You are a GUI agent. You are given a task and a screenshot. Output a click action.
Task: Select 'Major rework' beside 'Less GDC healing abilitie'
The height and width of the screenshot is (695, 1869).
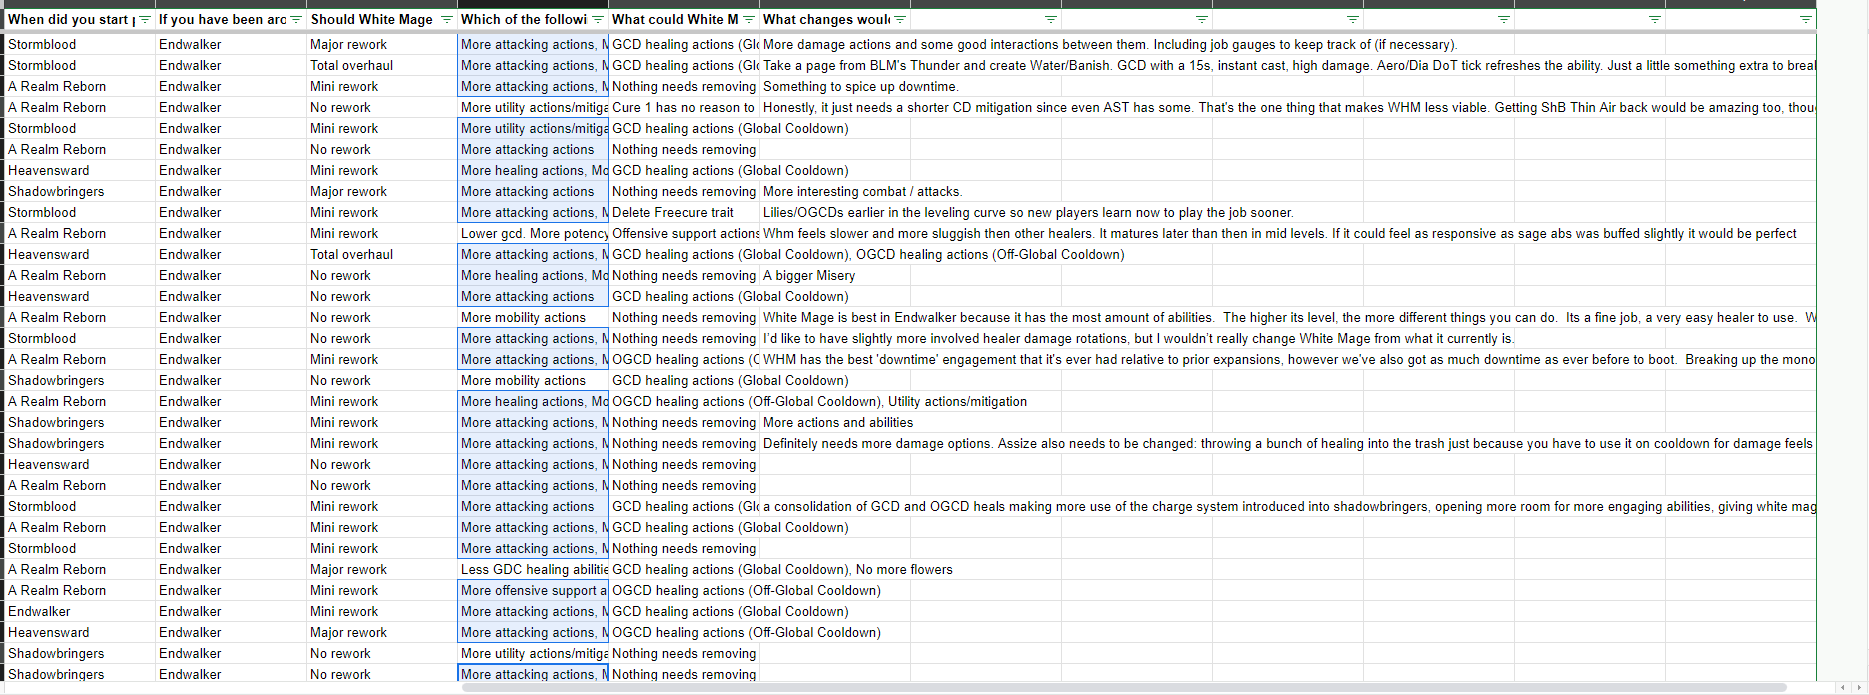pos(382,569)
